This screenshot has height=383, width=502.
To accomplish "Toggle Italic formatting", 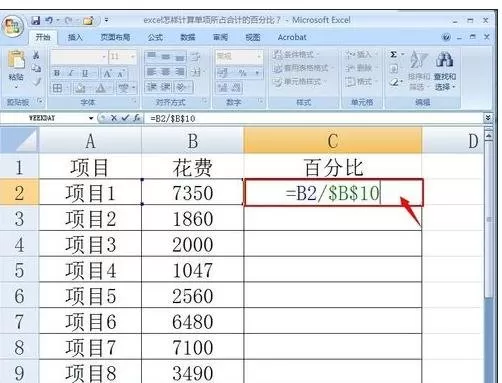I will coord(71,73).
